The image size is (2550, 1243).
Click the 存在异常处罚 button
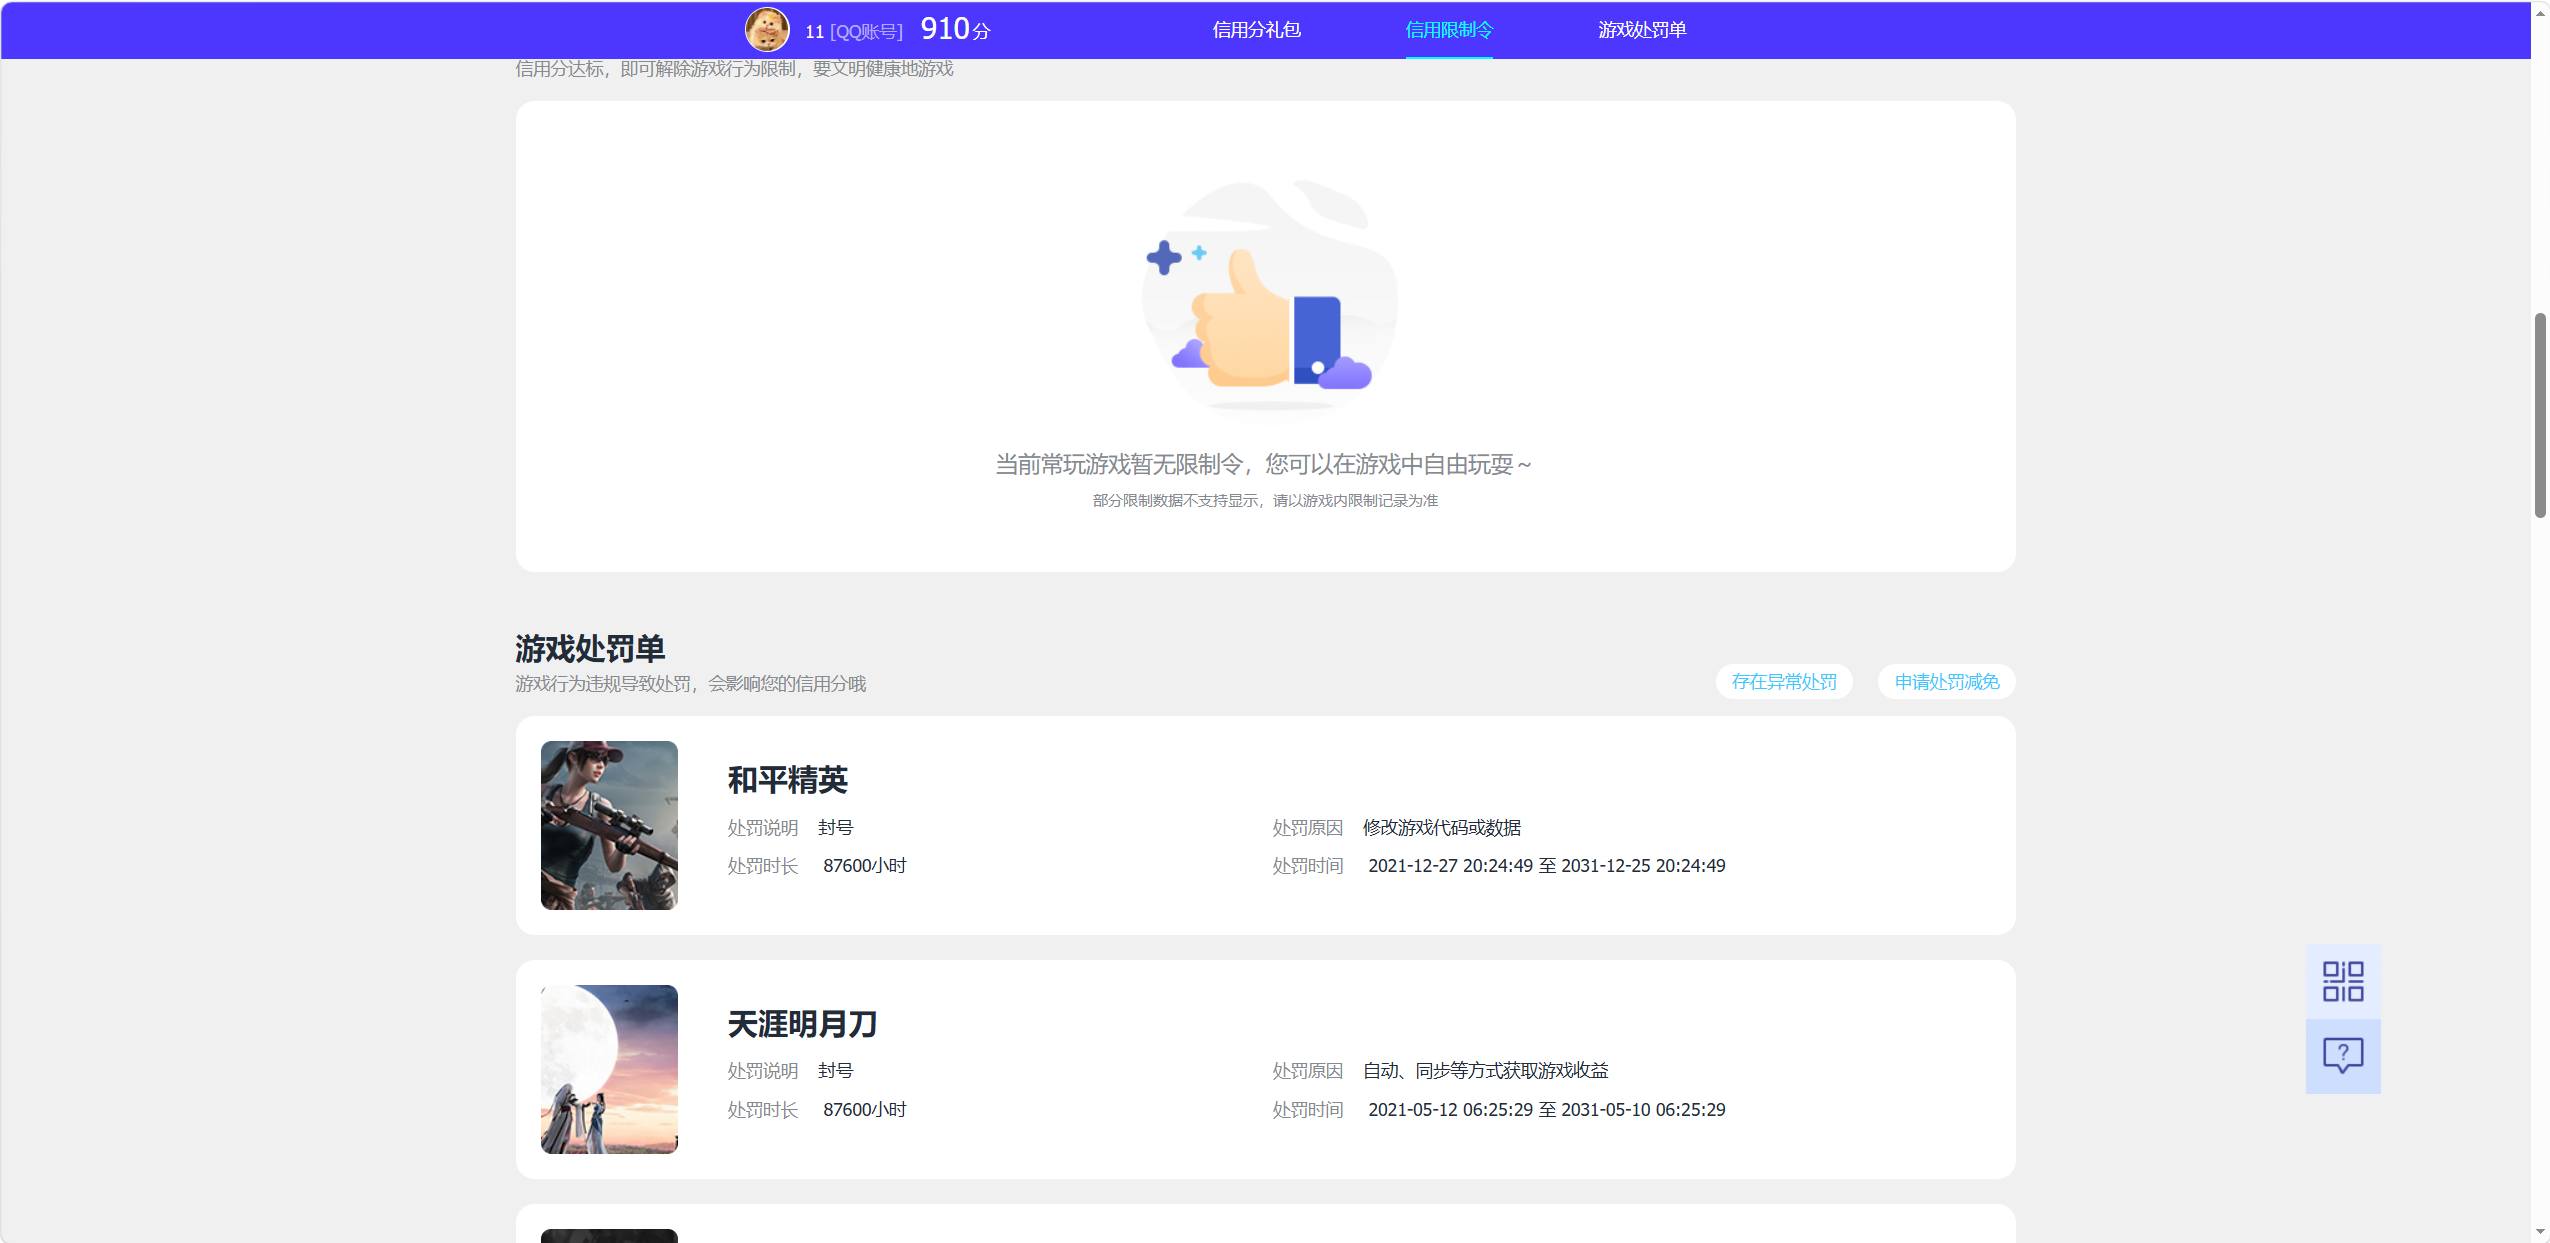(1784, 682)
